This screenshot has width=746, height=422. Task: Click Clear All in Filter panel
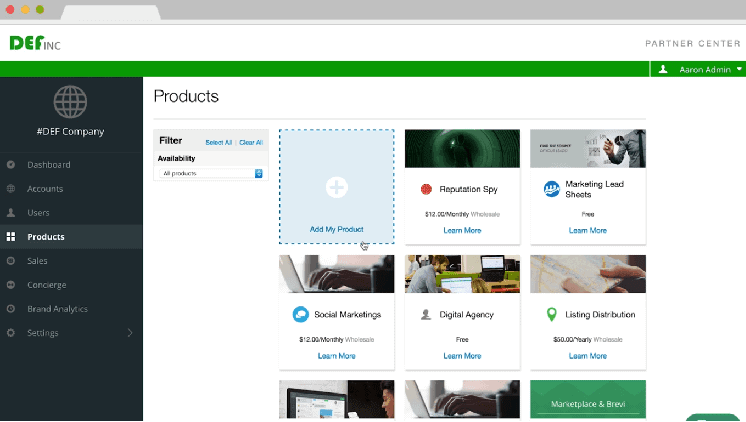coord(251,142)
